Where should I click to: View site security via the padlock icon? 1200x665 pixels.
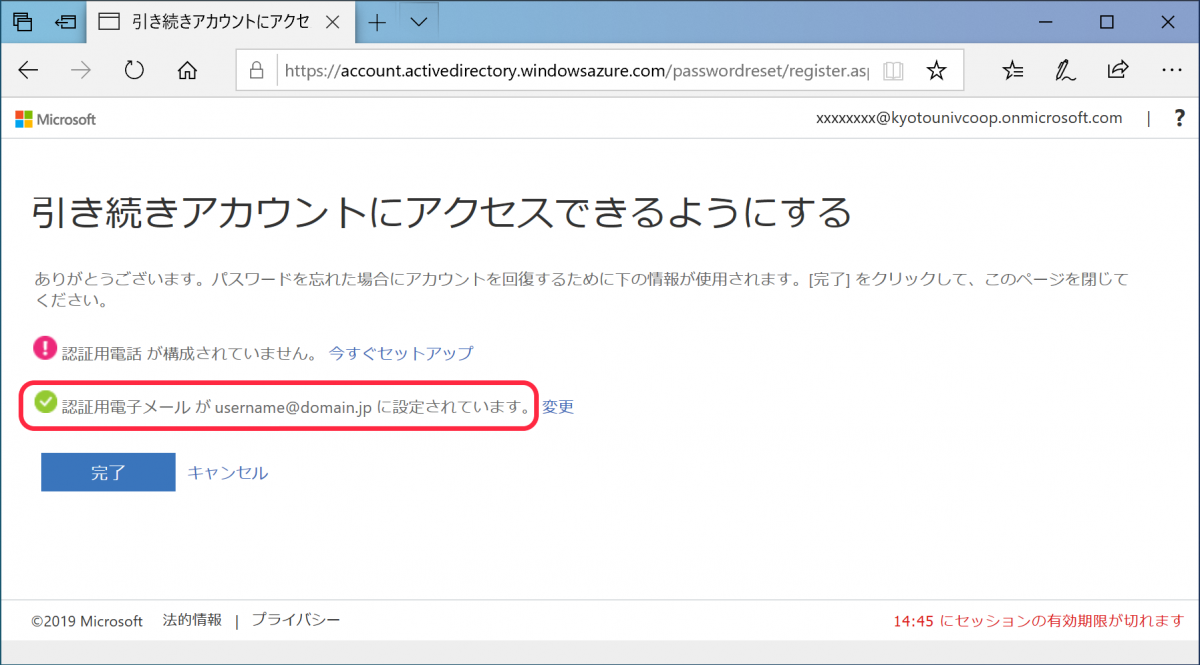pos(260,70)
